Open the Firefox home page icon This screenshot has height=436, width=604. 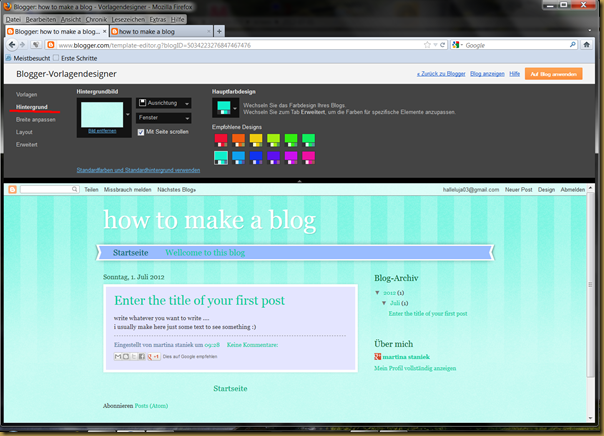pos(586,45)
